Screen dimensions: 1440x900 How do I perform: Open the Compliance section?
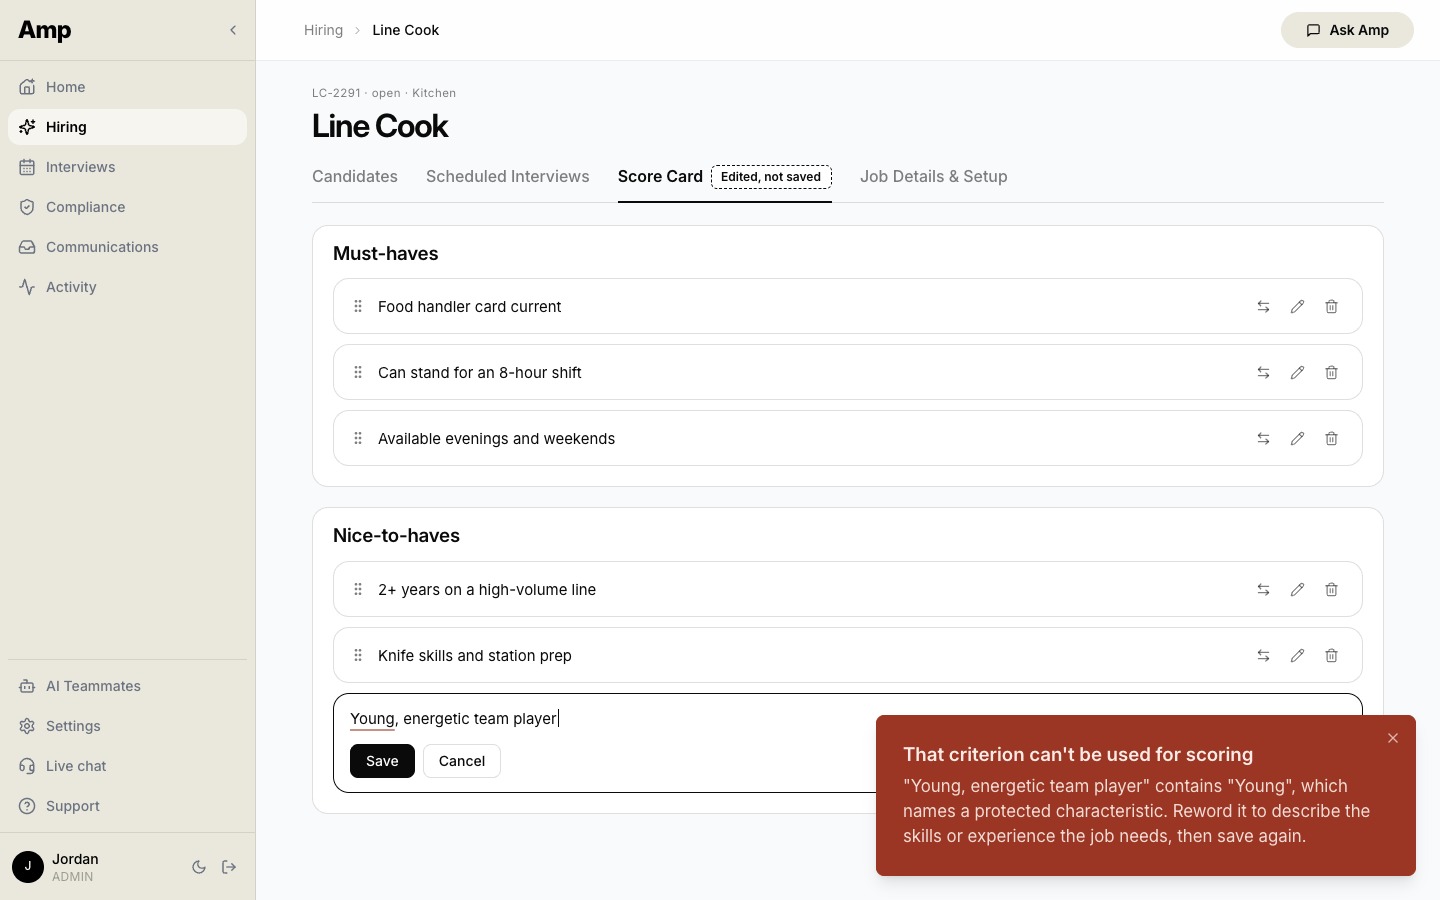[127, 207]
